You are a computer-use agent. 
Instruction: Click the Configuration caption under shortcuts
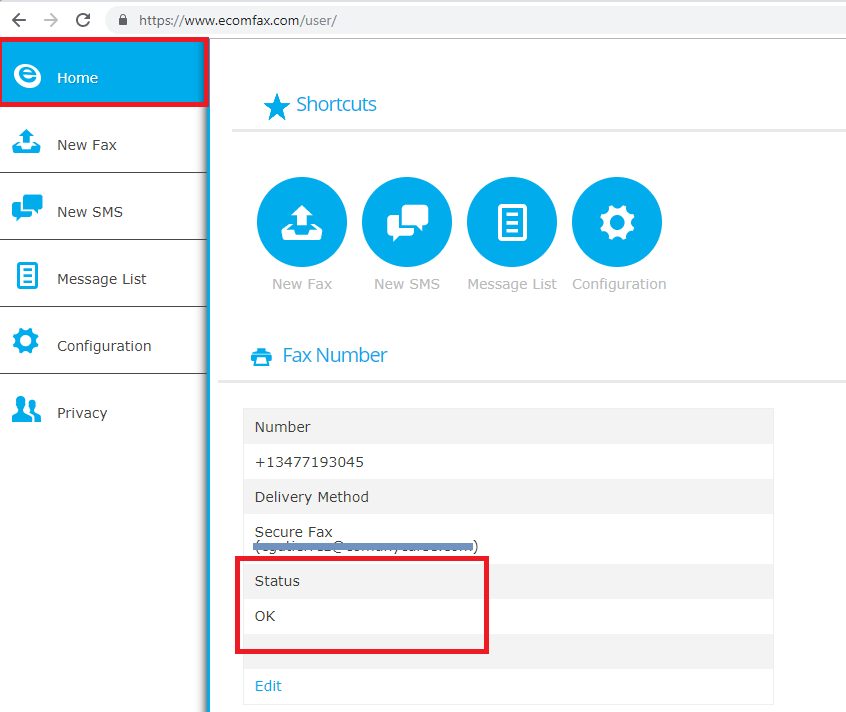click(x=619, y=284)
